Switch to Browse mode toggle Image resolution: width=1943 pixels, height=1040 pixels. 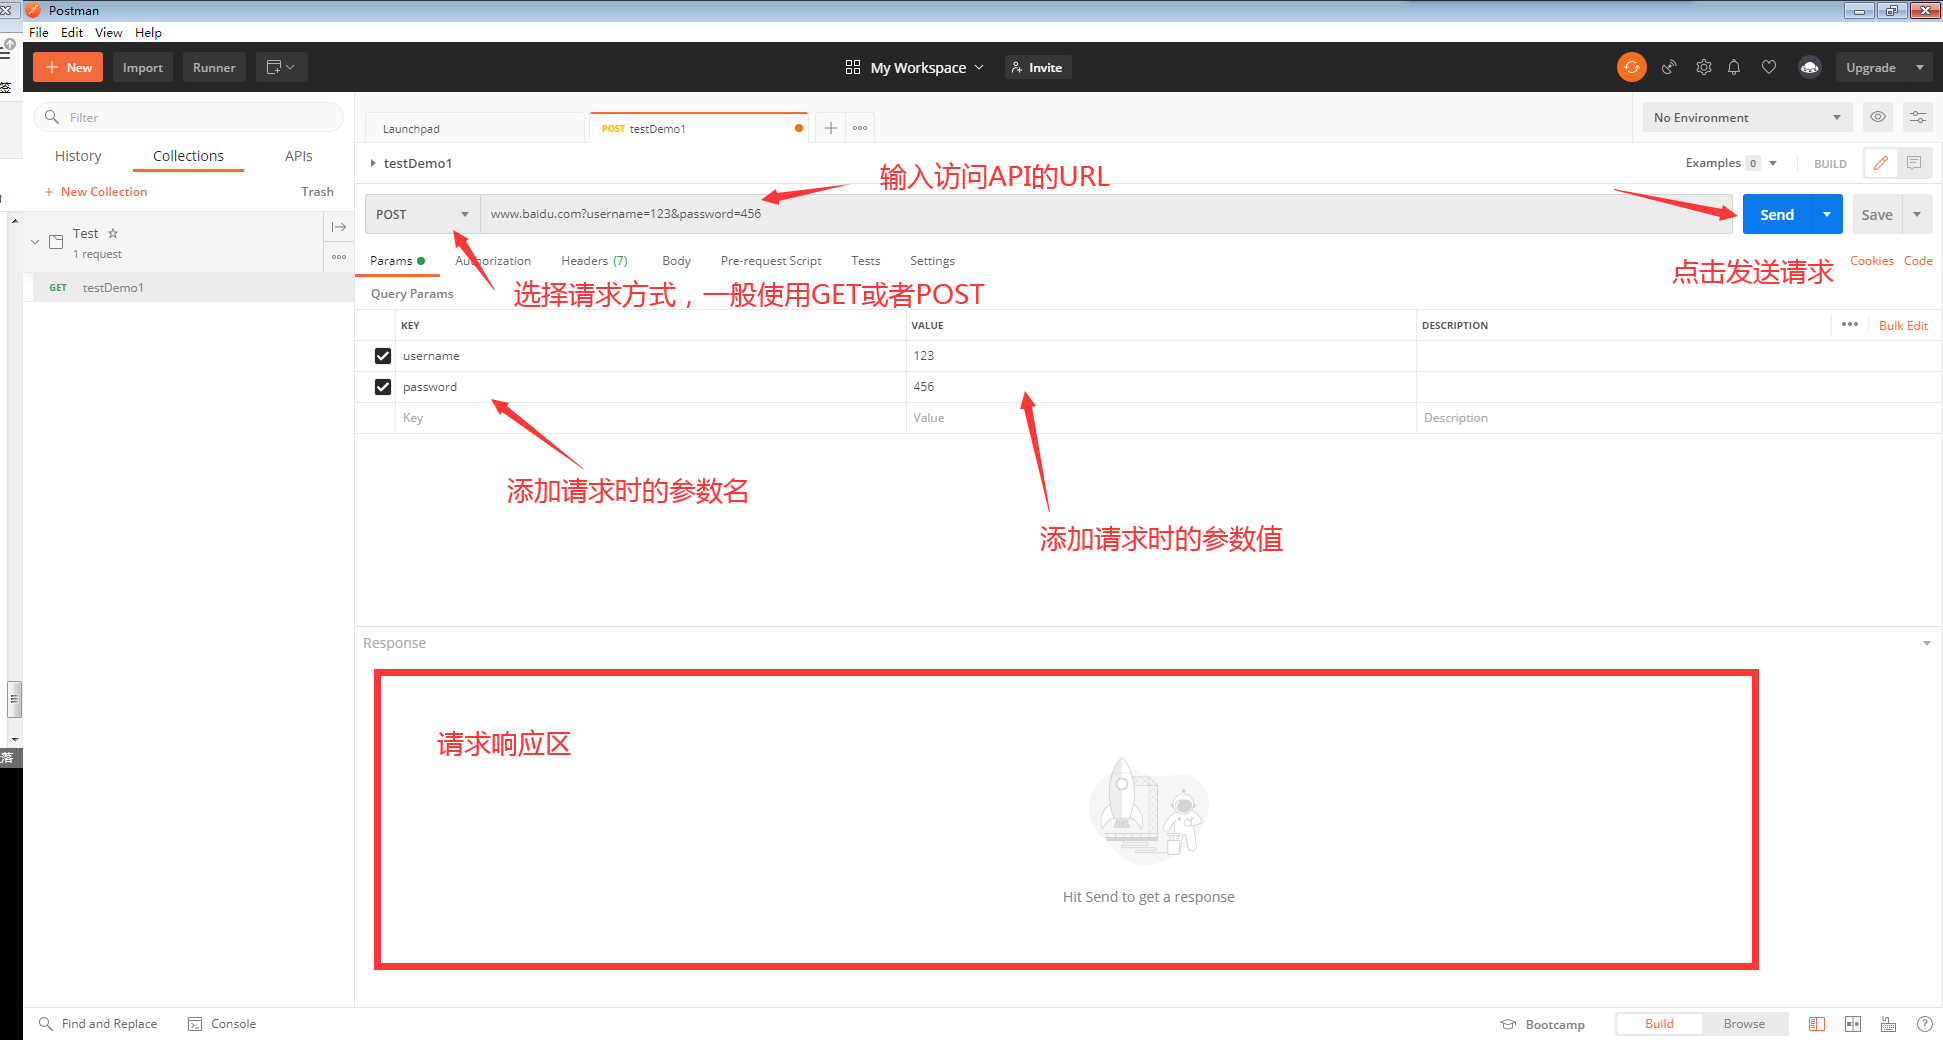(1745, 1024)
